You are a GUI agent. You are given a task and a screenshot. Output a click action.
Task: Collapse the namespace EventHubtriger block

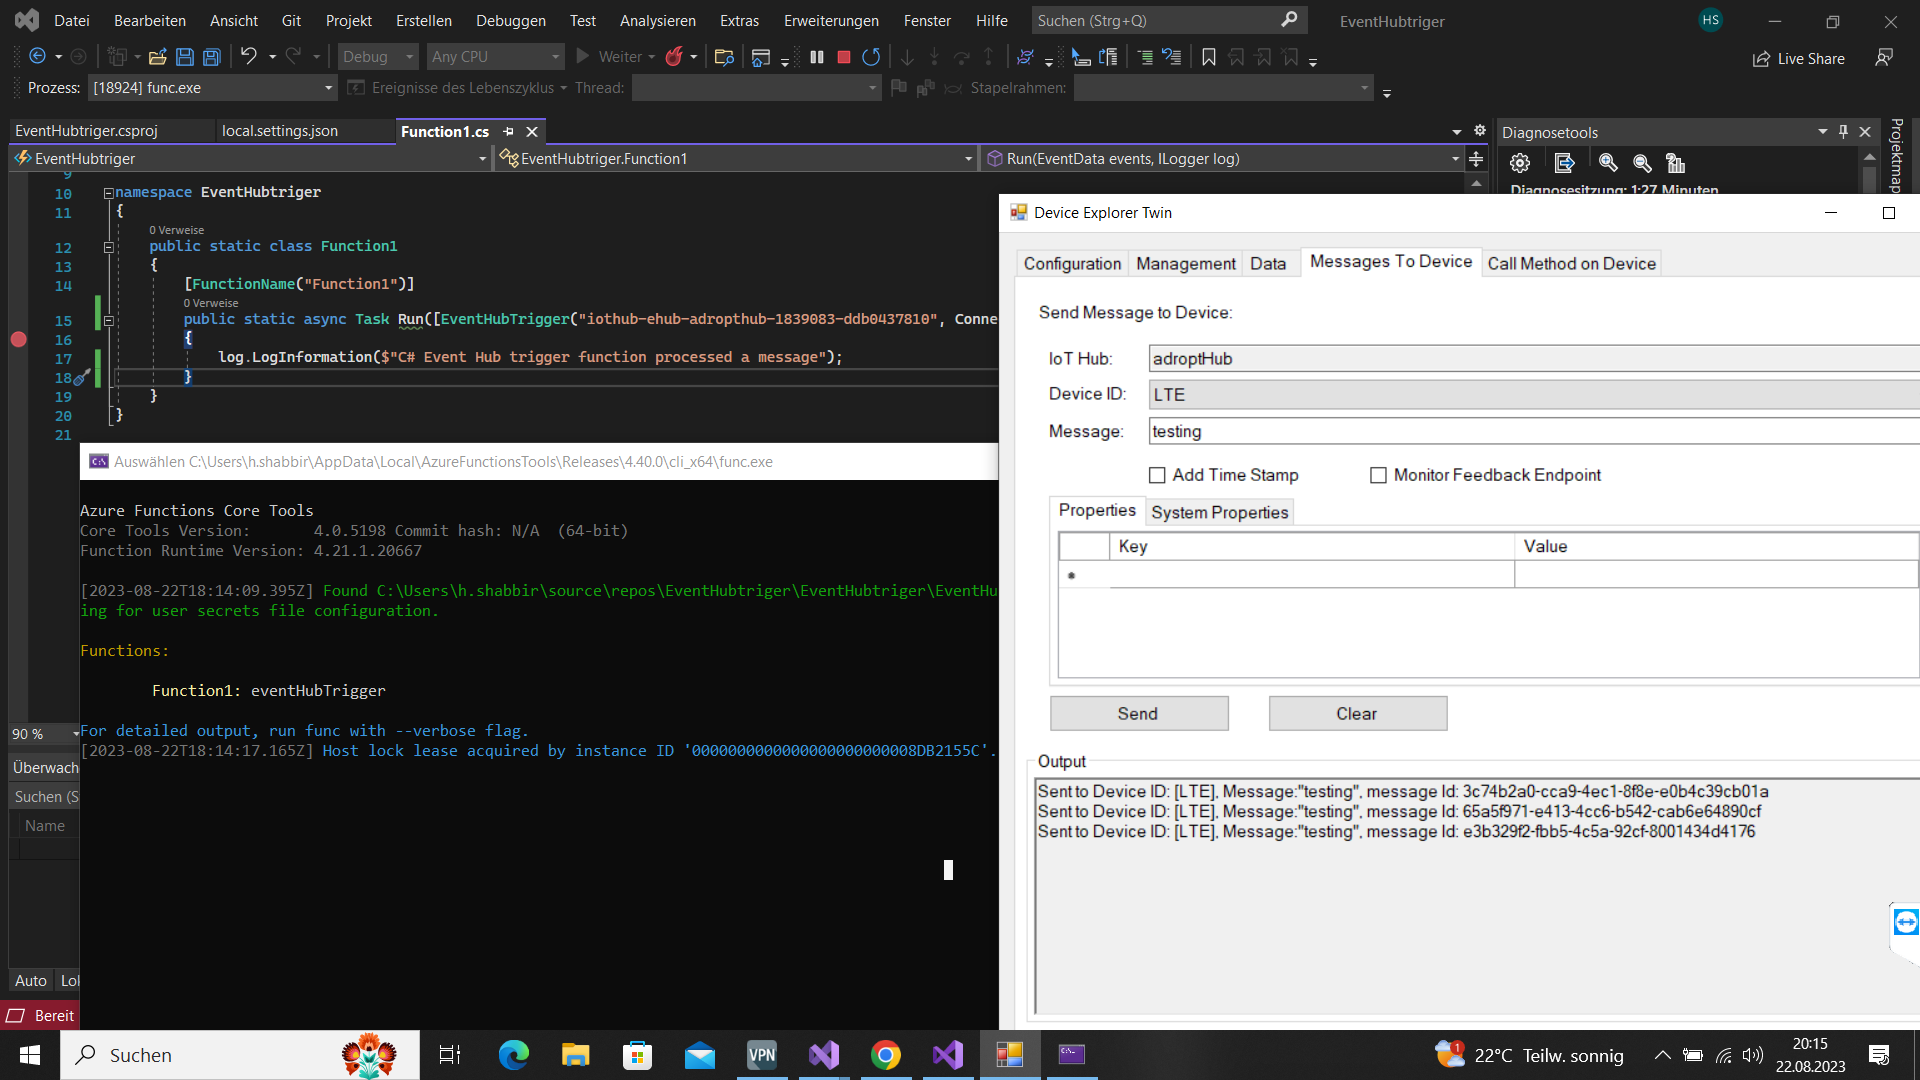point(108,193)
